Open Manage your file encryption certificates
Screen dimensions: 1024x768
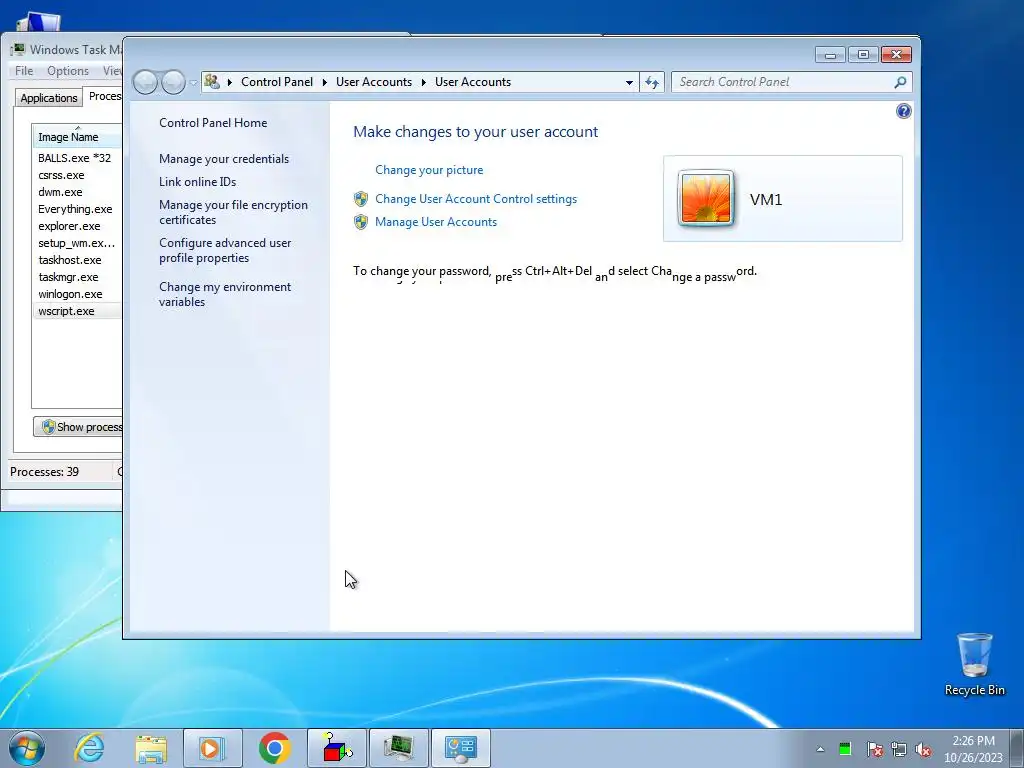pyautogui.click(x=233, y=212)
